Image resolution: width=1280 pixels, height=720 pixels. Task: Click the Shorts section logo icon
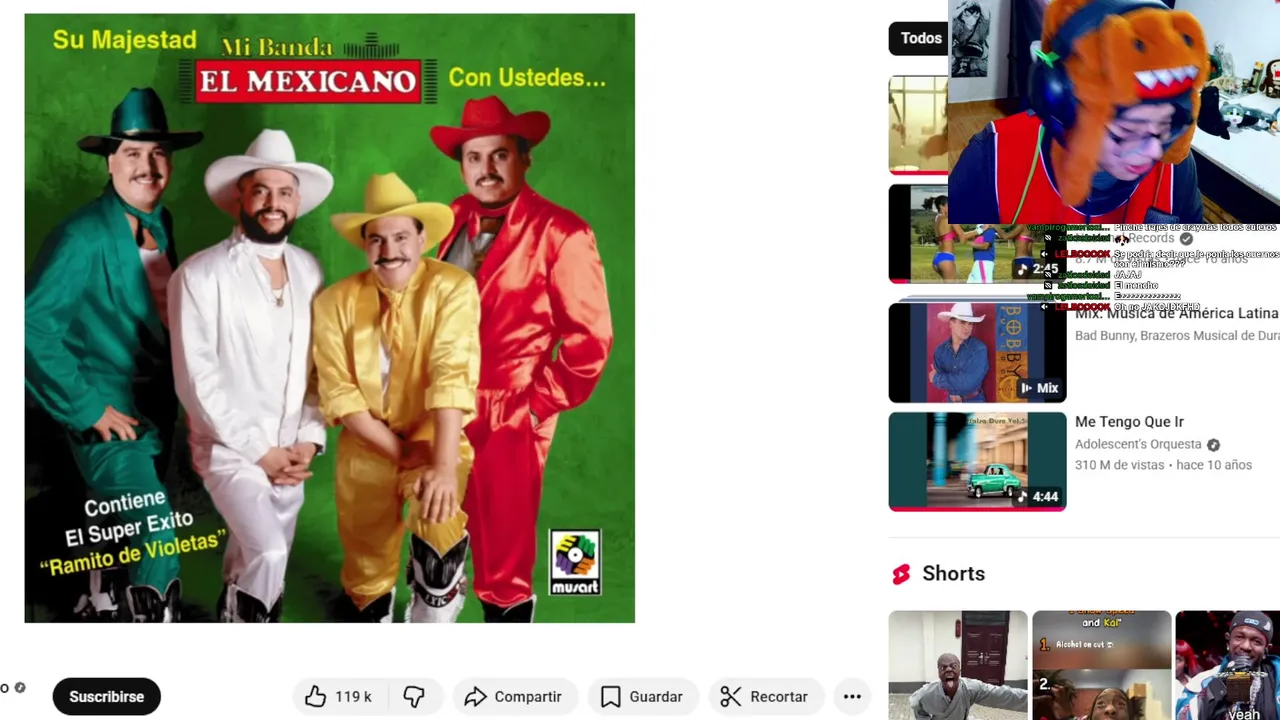pyautogui.click(x=901, y=574)
